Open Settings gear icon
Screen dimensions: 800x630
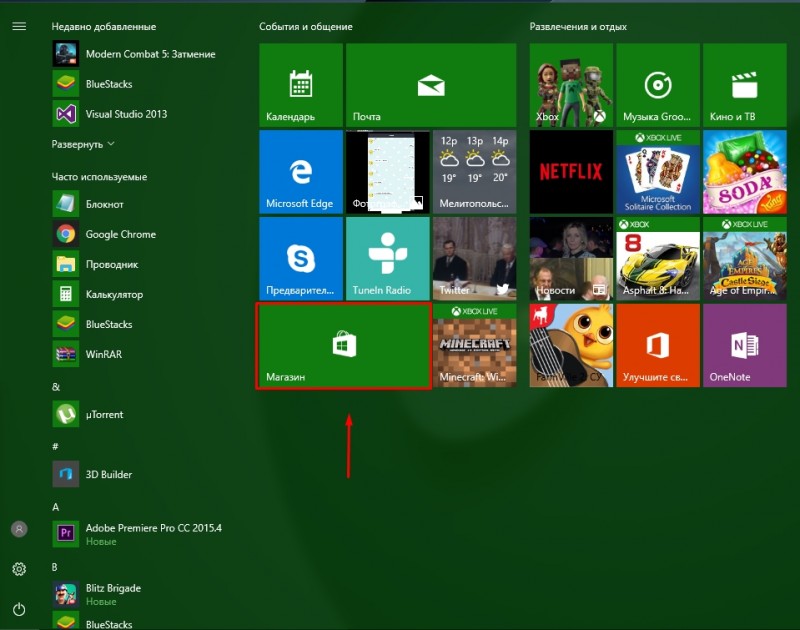coord(19,569)
